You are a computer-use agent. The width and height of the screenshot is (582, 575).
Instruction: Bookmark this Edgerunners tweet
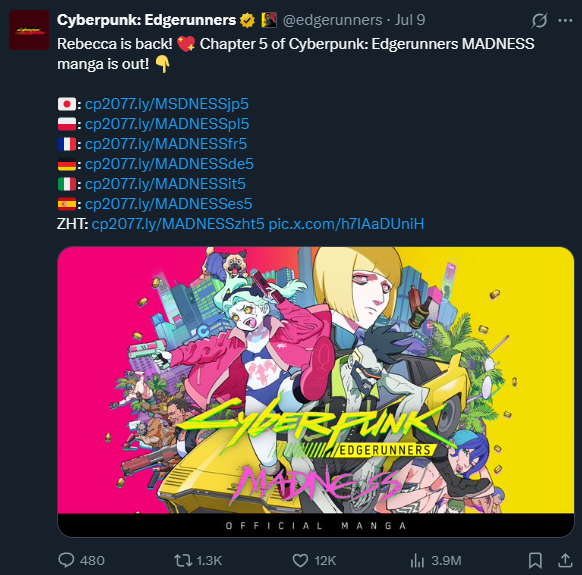click(x=535, y=560)
